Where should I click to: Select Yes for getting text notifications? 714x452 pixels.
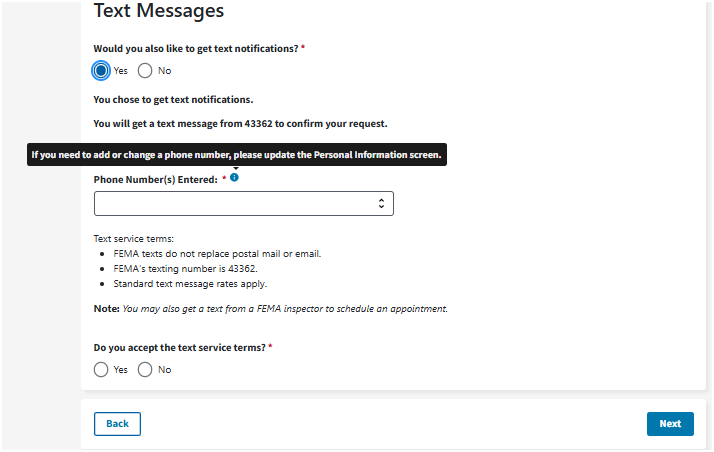pos(101,71)
